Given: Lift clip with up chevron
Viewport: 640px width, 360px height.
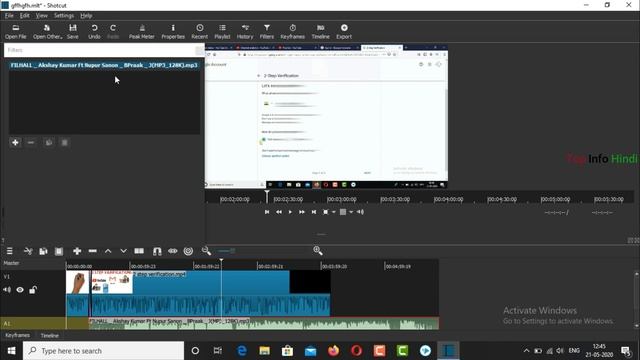Looking at the screenshot, I should coord(108,251).
